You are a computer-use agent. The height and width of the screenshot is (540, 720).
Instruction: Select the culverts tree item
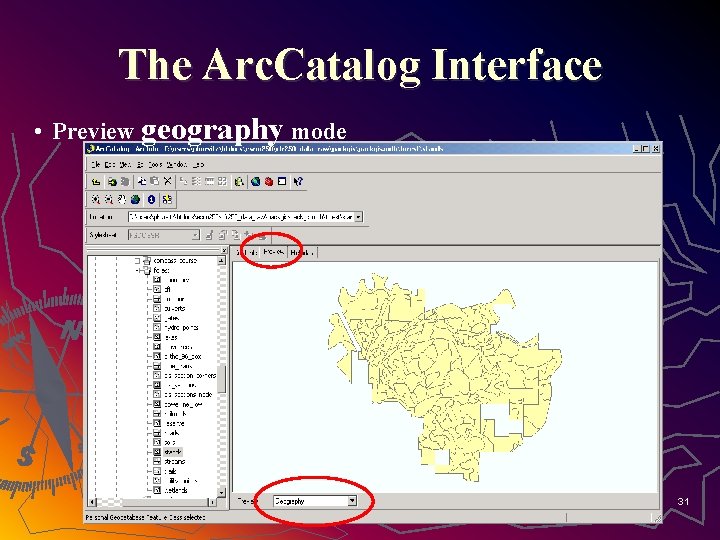click(x=174, y=309)
